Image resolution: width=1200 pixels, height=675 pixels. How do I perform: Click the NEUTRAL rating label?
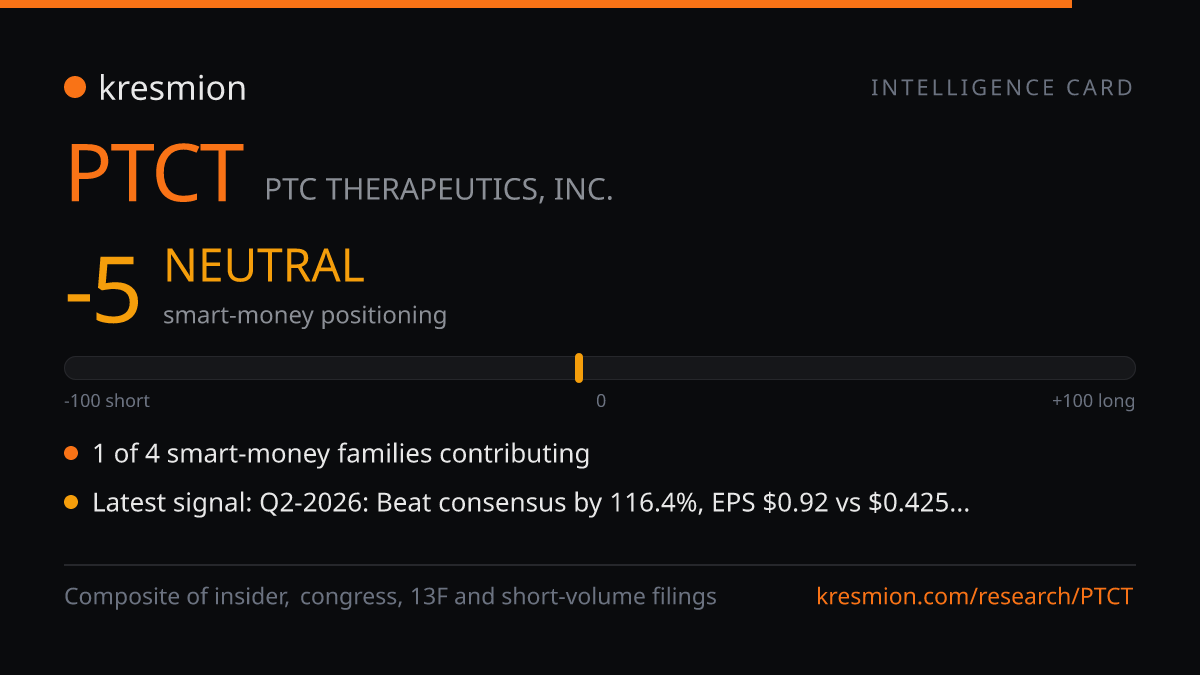(x=264, y=266)
